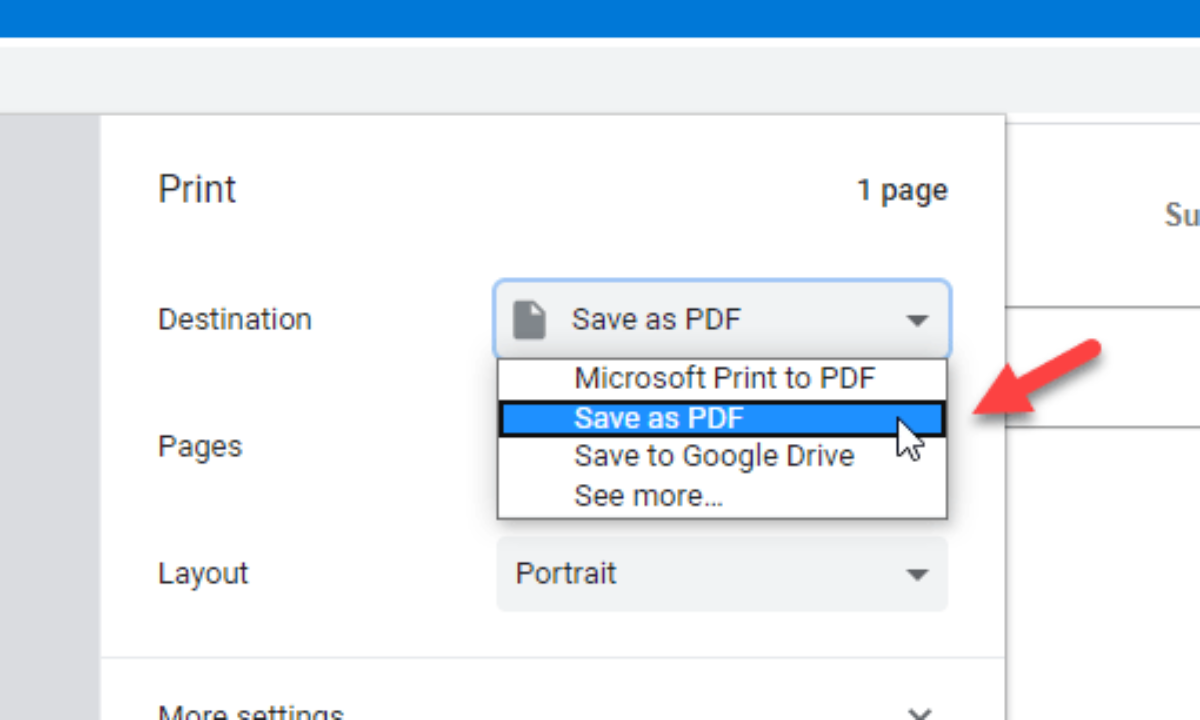Click the blue window title bar
Viewport: 1200px width, 720px height.
point(600,18)
